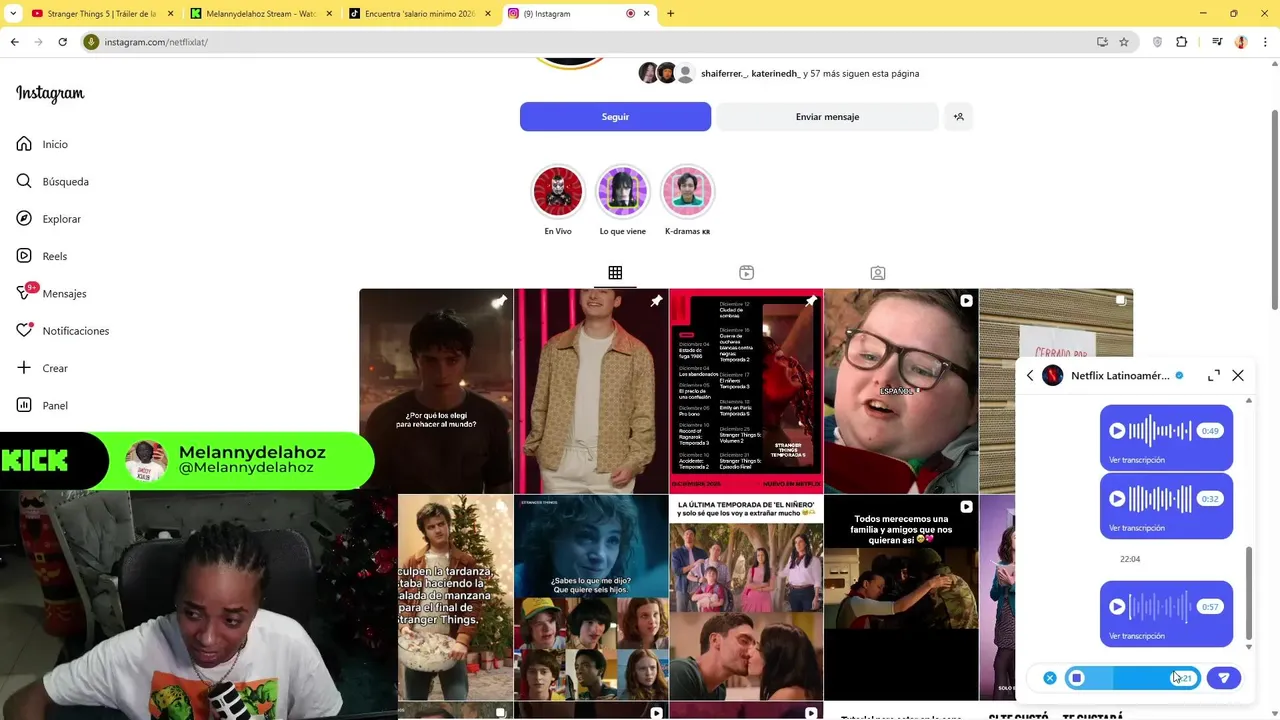Open pinned post of man in tan jacket
This screenshot has width=1280, height=720.
coord(591,391)
